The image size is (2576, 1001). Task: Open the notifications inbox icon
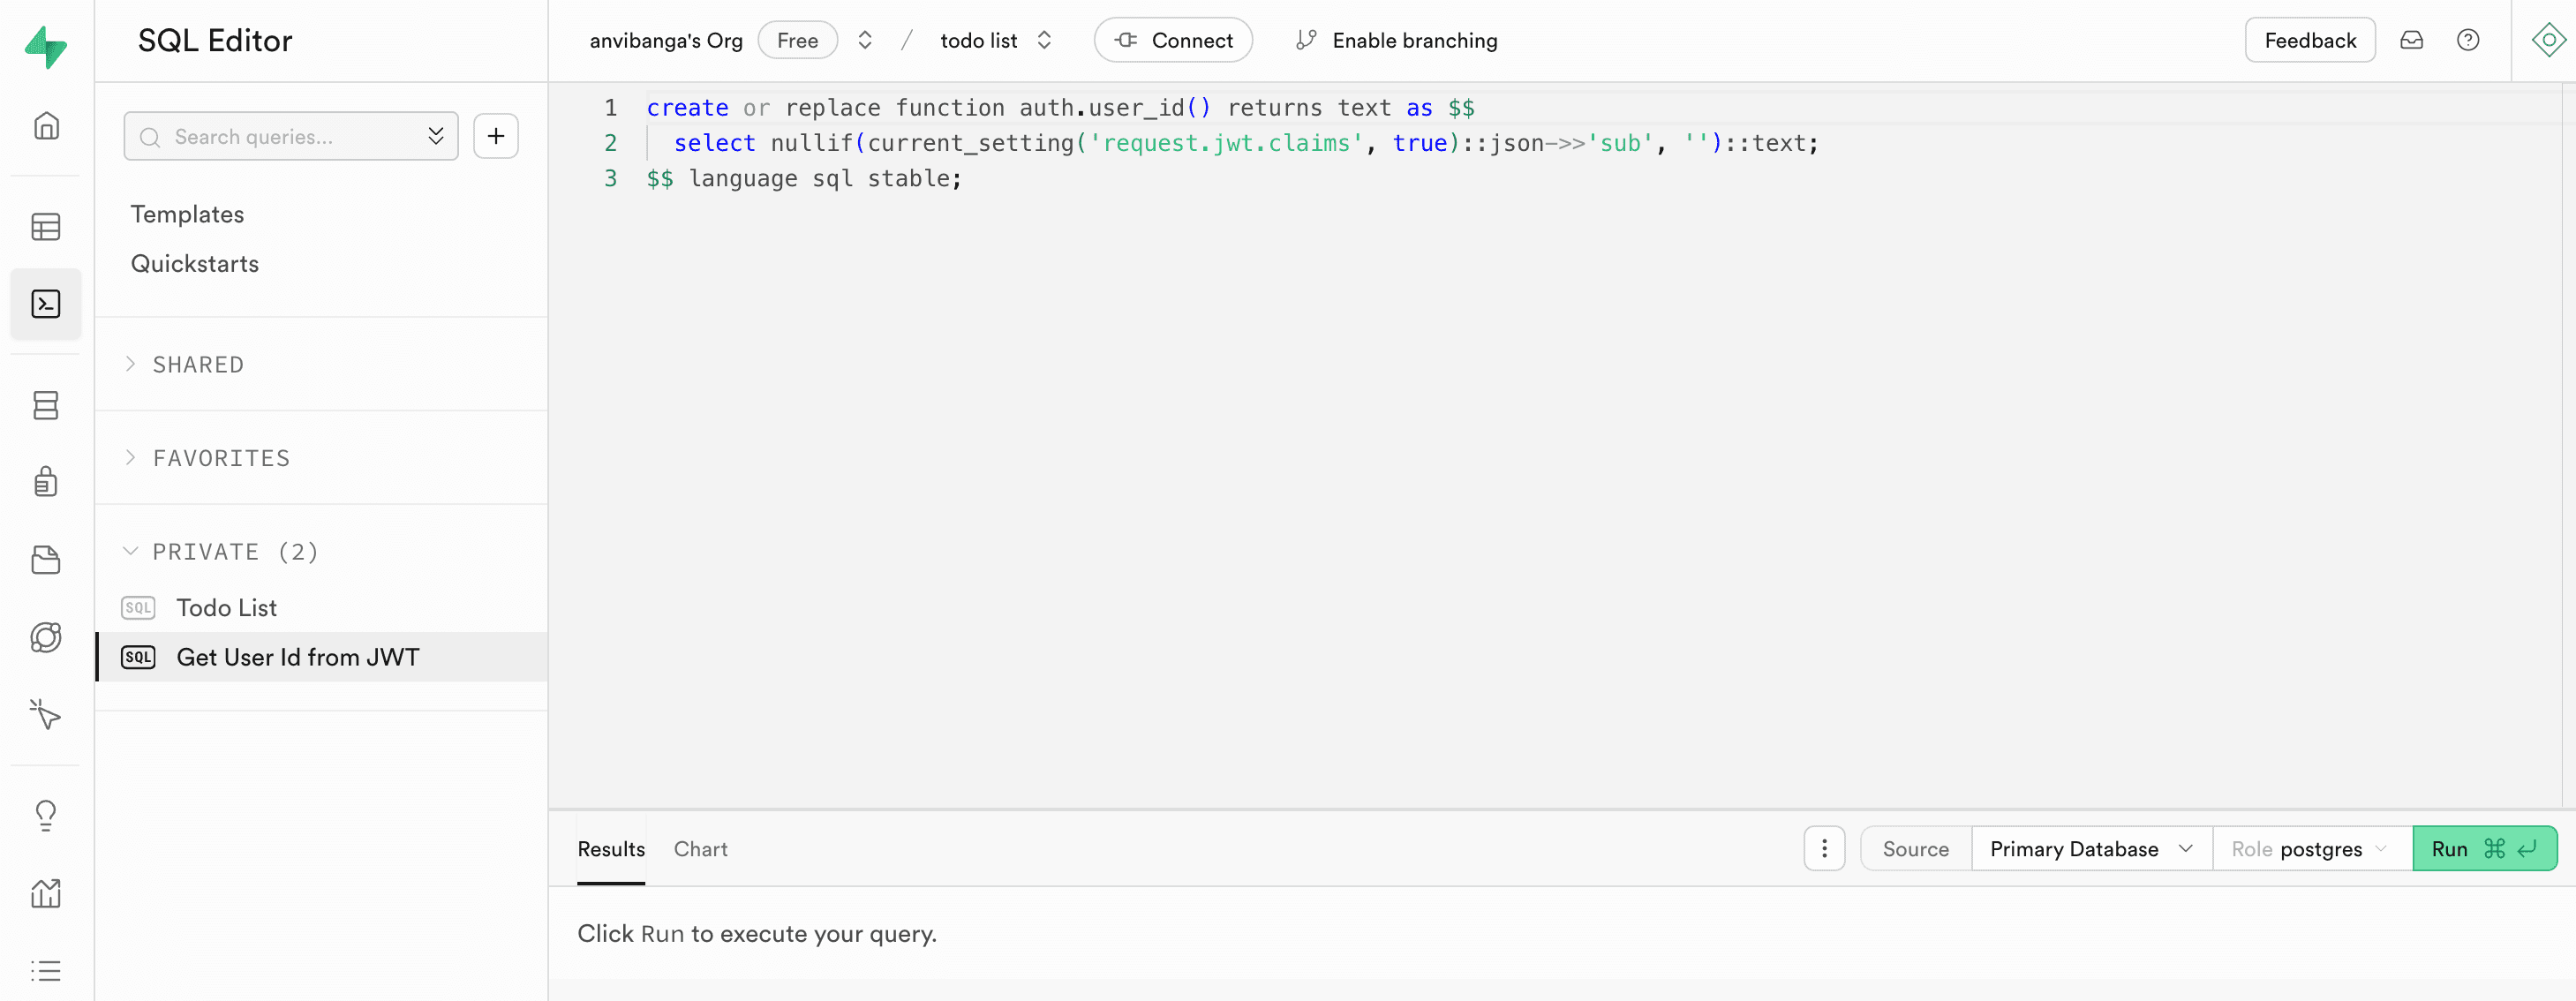pos(2412,40)
